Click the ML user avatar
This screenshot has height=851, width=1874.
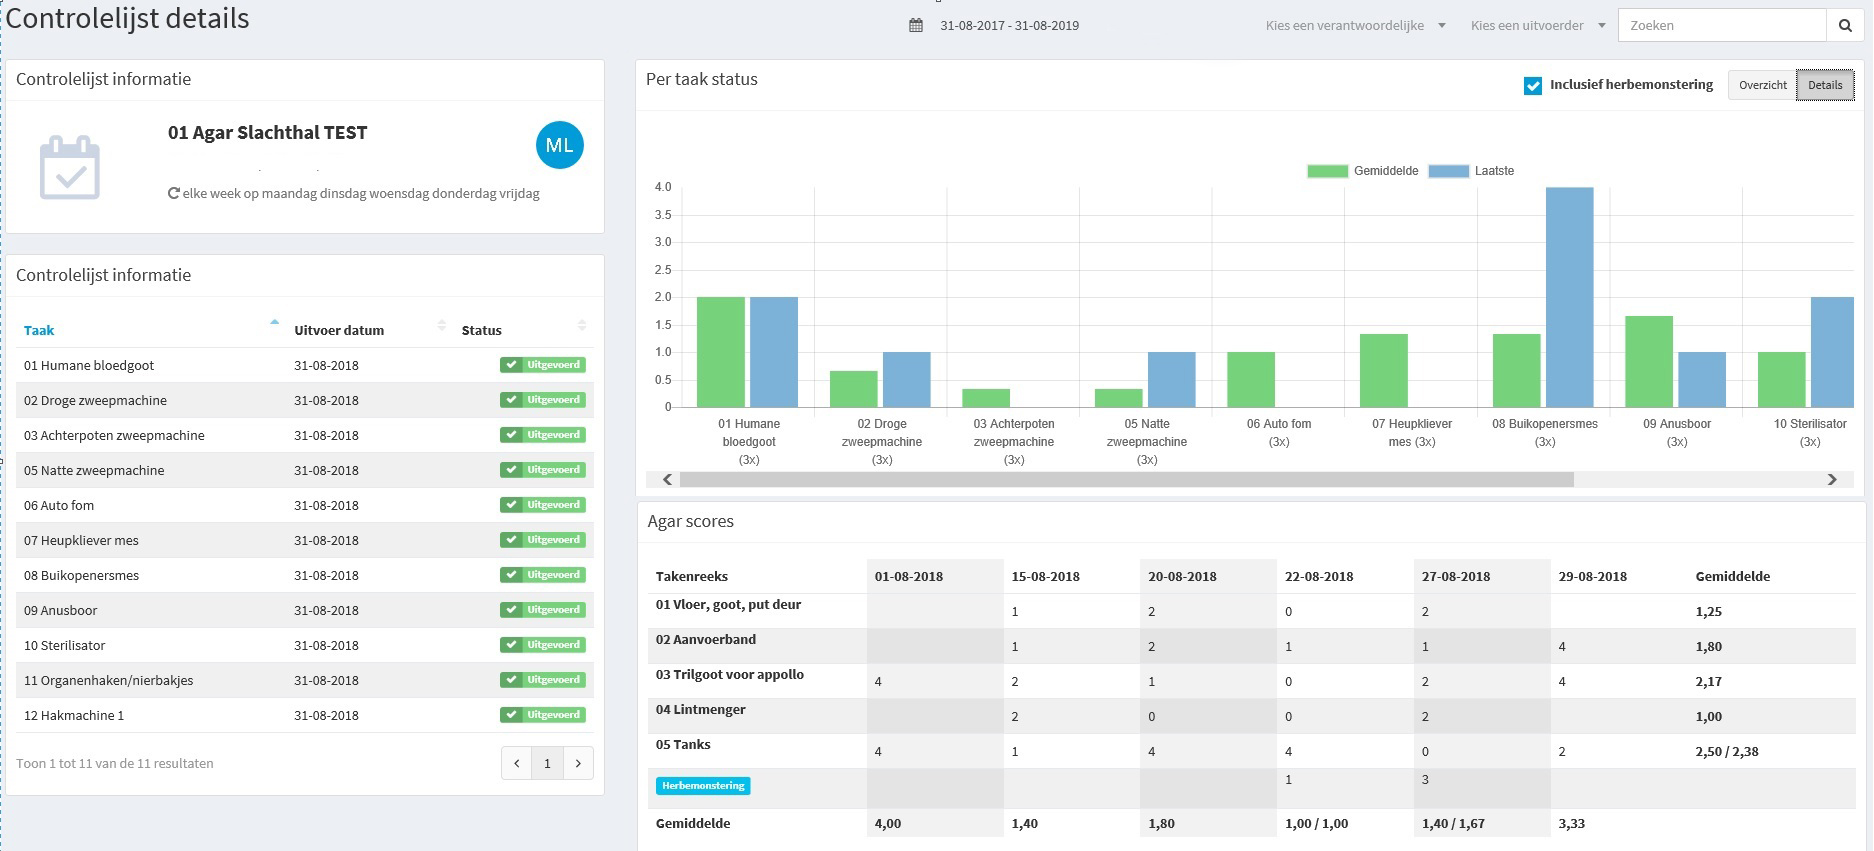(559, 145)
